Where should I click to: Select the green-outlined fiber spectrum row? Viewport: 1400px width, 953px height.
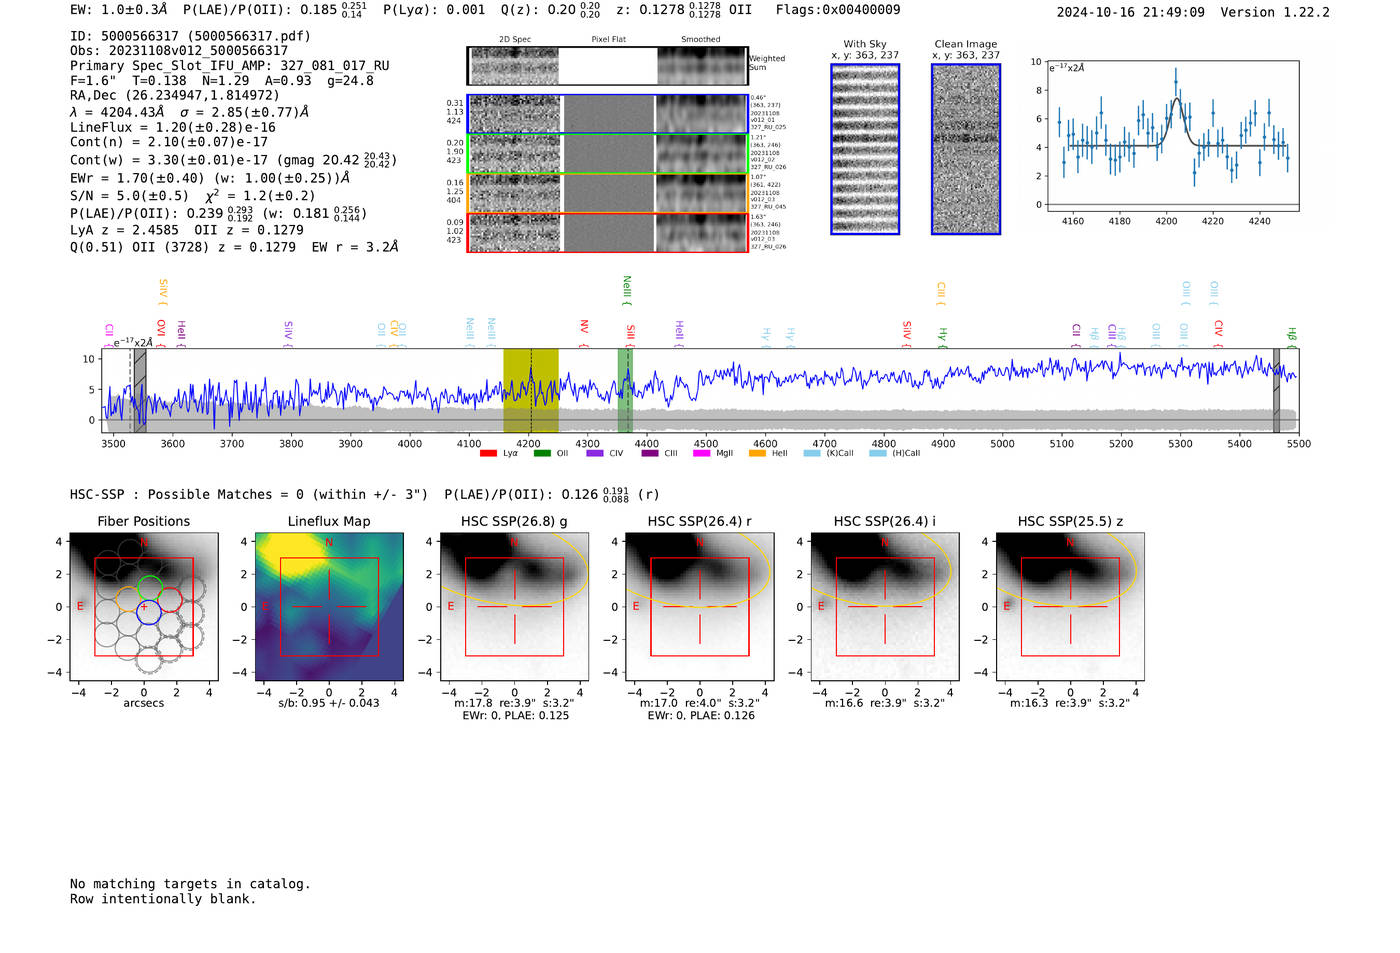pyautogui.click(x=608, y=154)
